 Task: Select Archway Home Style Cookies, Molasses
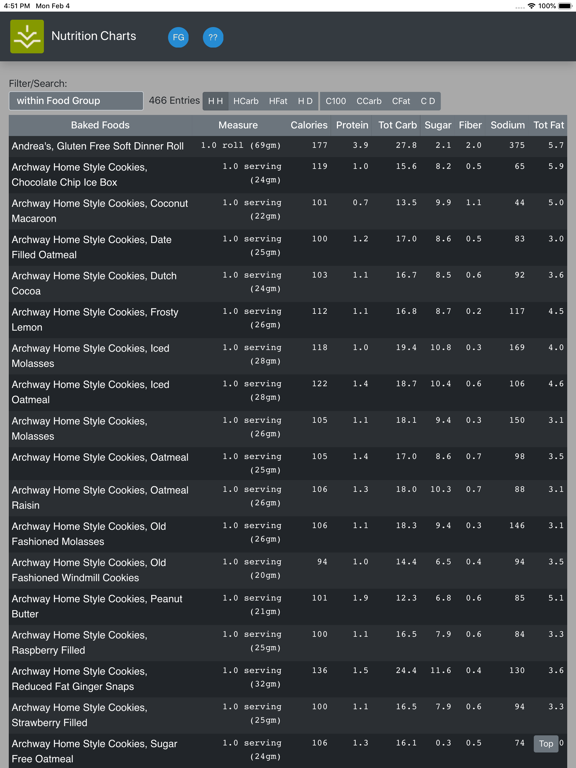(288, 429)
